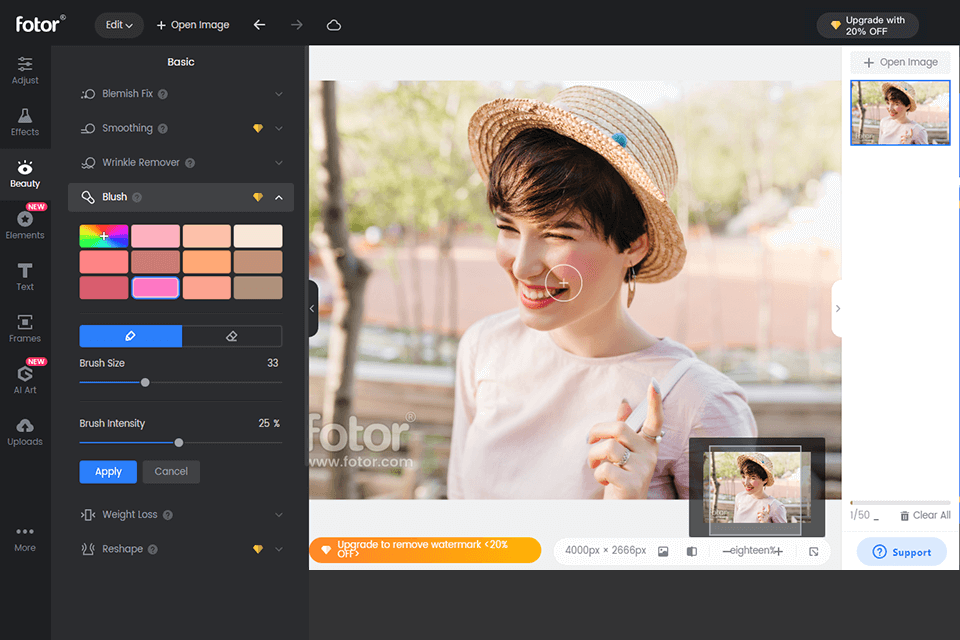Select the orange blush swatch
This screenshot has height=640, width=960.
207,262
